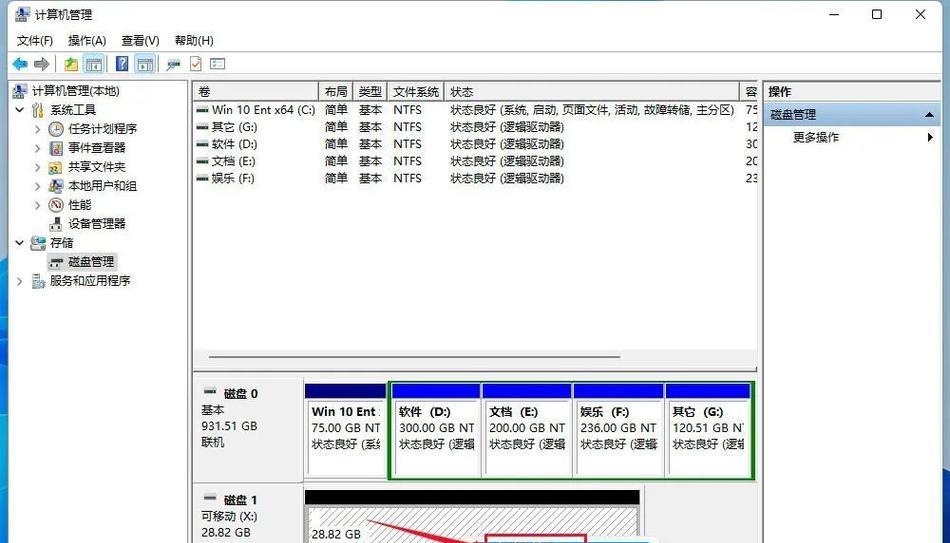Expand the 任务计划程序 node

38,129
